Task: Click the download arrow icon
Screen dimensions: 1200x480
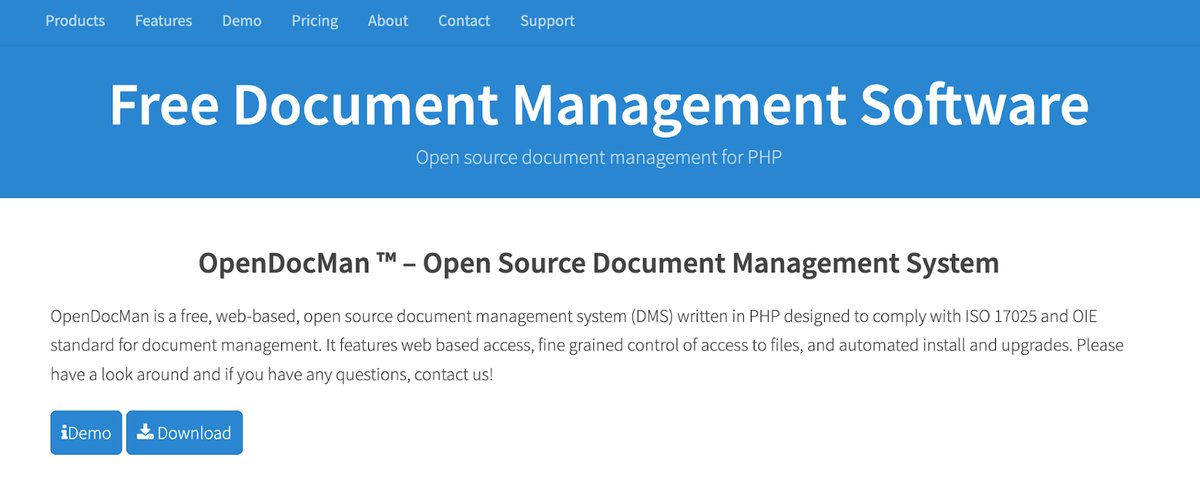Action: click(145, 432)
